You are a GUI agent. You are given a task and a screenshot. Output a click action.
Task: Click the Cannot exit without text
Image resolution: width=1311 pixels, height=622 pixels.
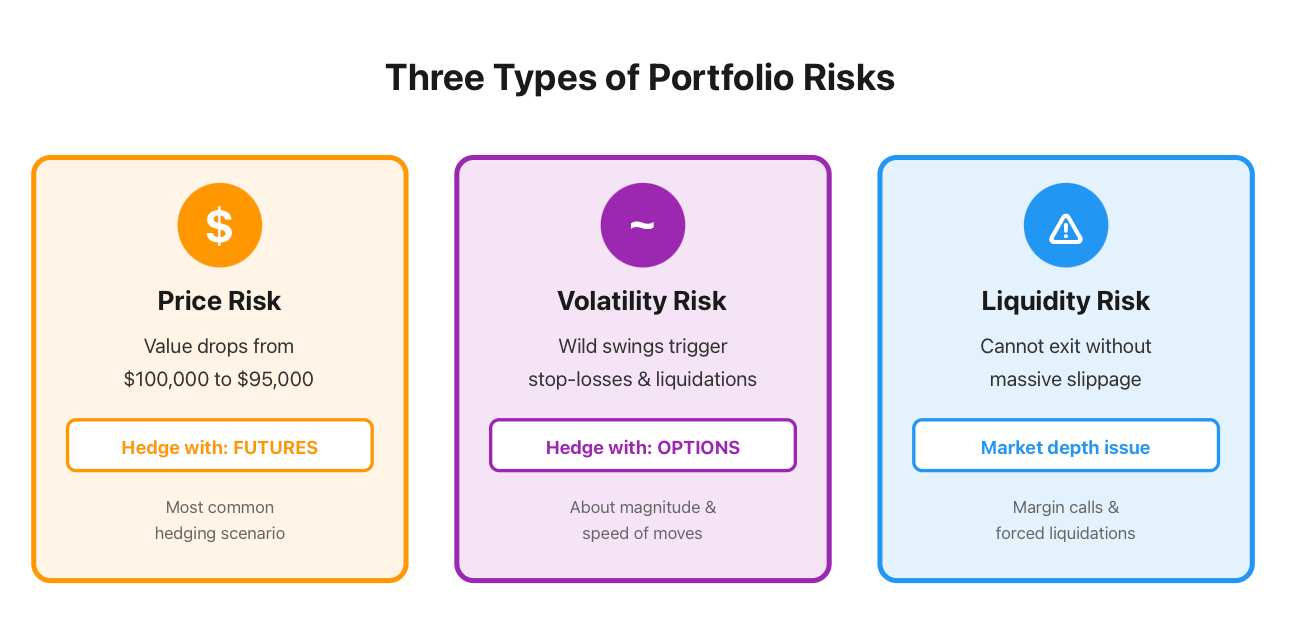pyautogui.click(x=1066, y=346)
